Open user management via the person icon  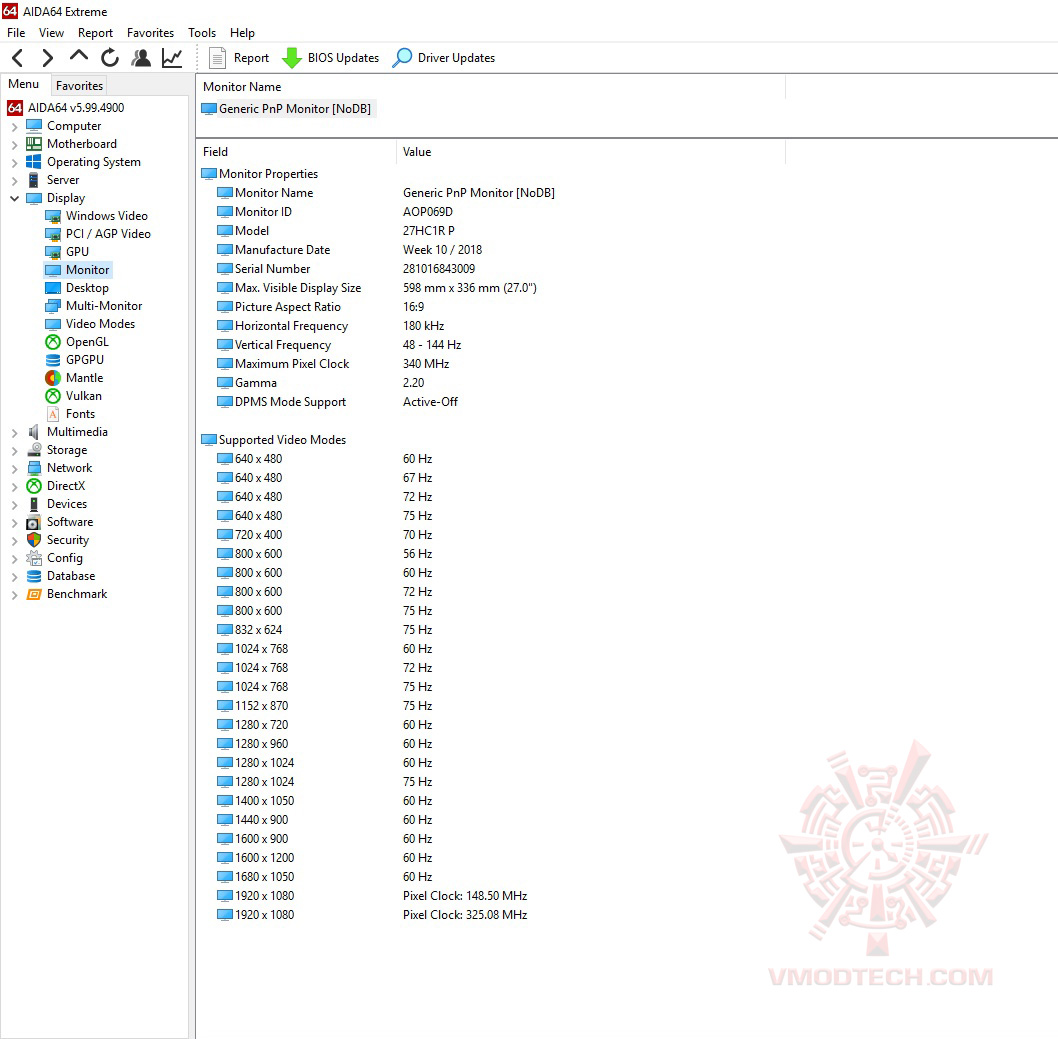(141, 58)
